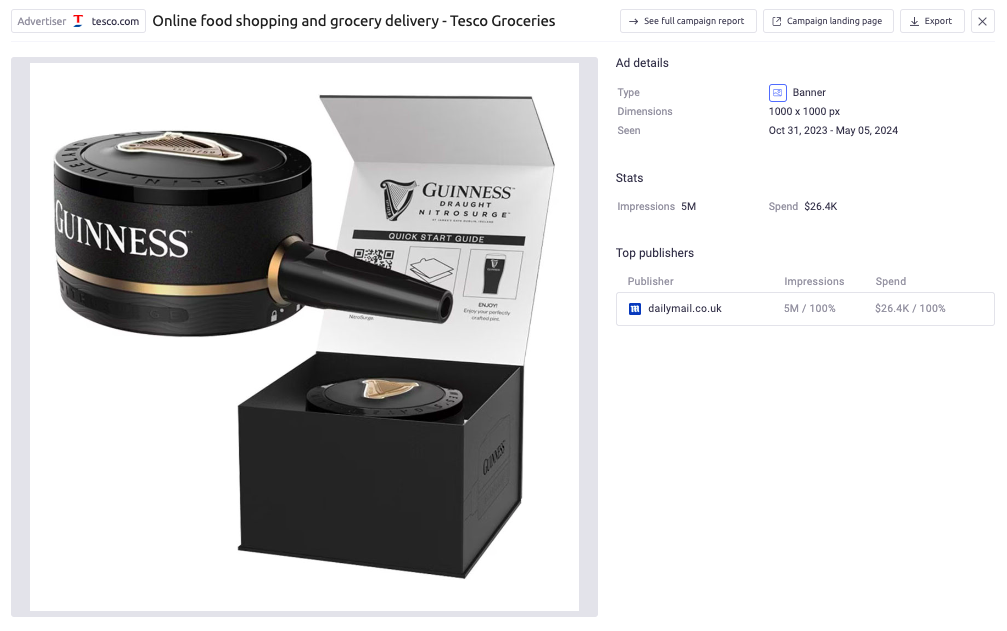Click the Impressions column header in Top publishers
The width and height of the screenshot is (1007, 631).
(x=814, y=282)
